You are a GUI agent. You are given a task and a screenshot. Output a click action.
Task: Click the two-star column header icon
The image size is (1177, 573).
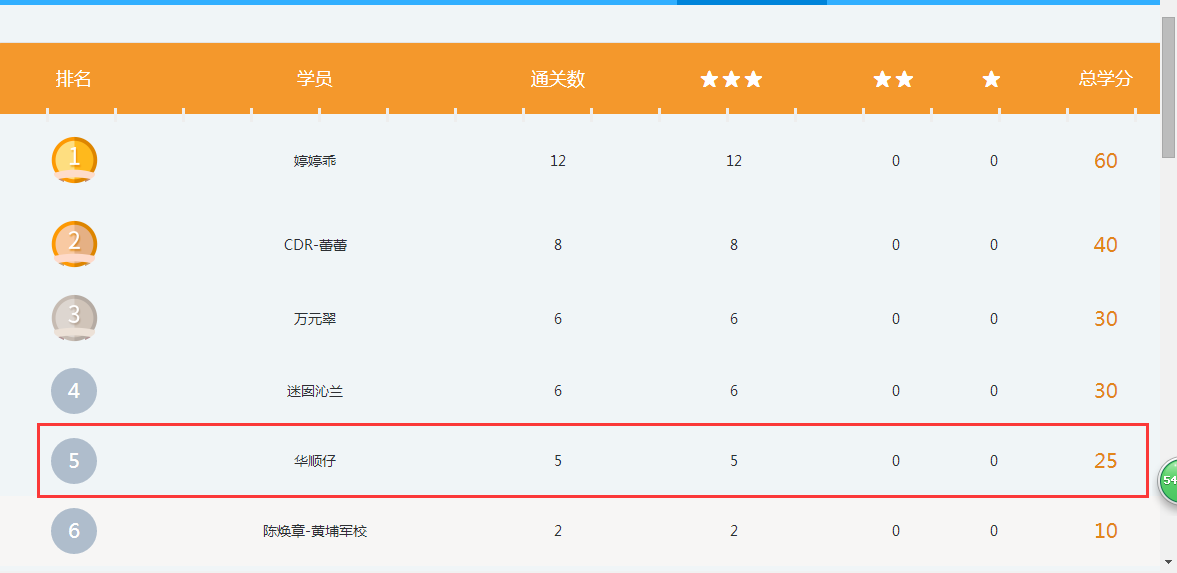(x=893, y=79)
